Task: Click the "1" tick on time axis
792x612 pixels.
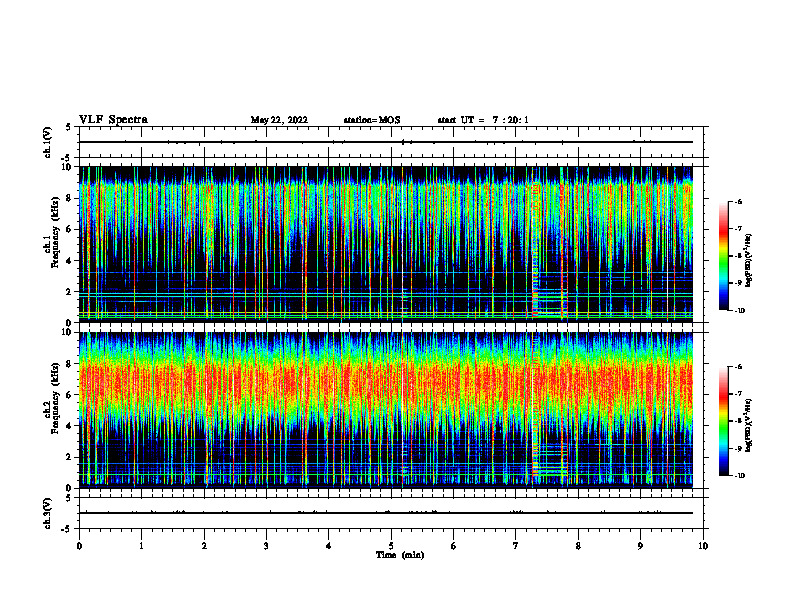Action: tap(141, 546)
